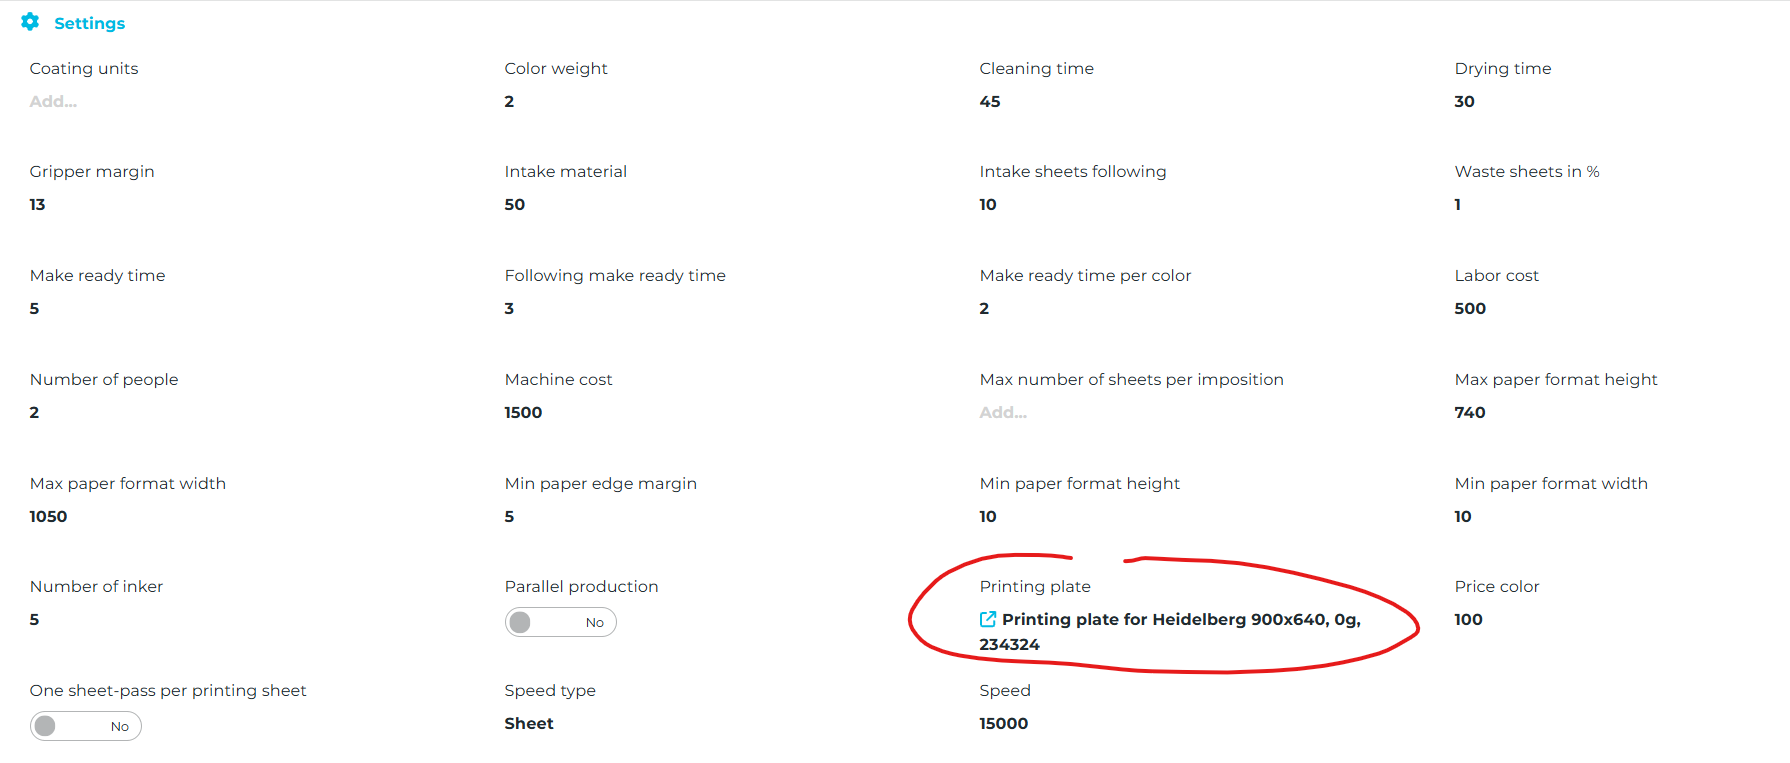Edit the Labor cost value 500
The height and width of the screenshot is (763, 1790).
(x=1470, y=308)
